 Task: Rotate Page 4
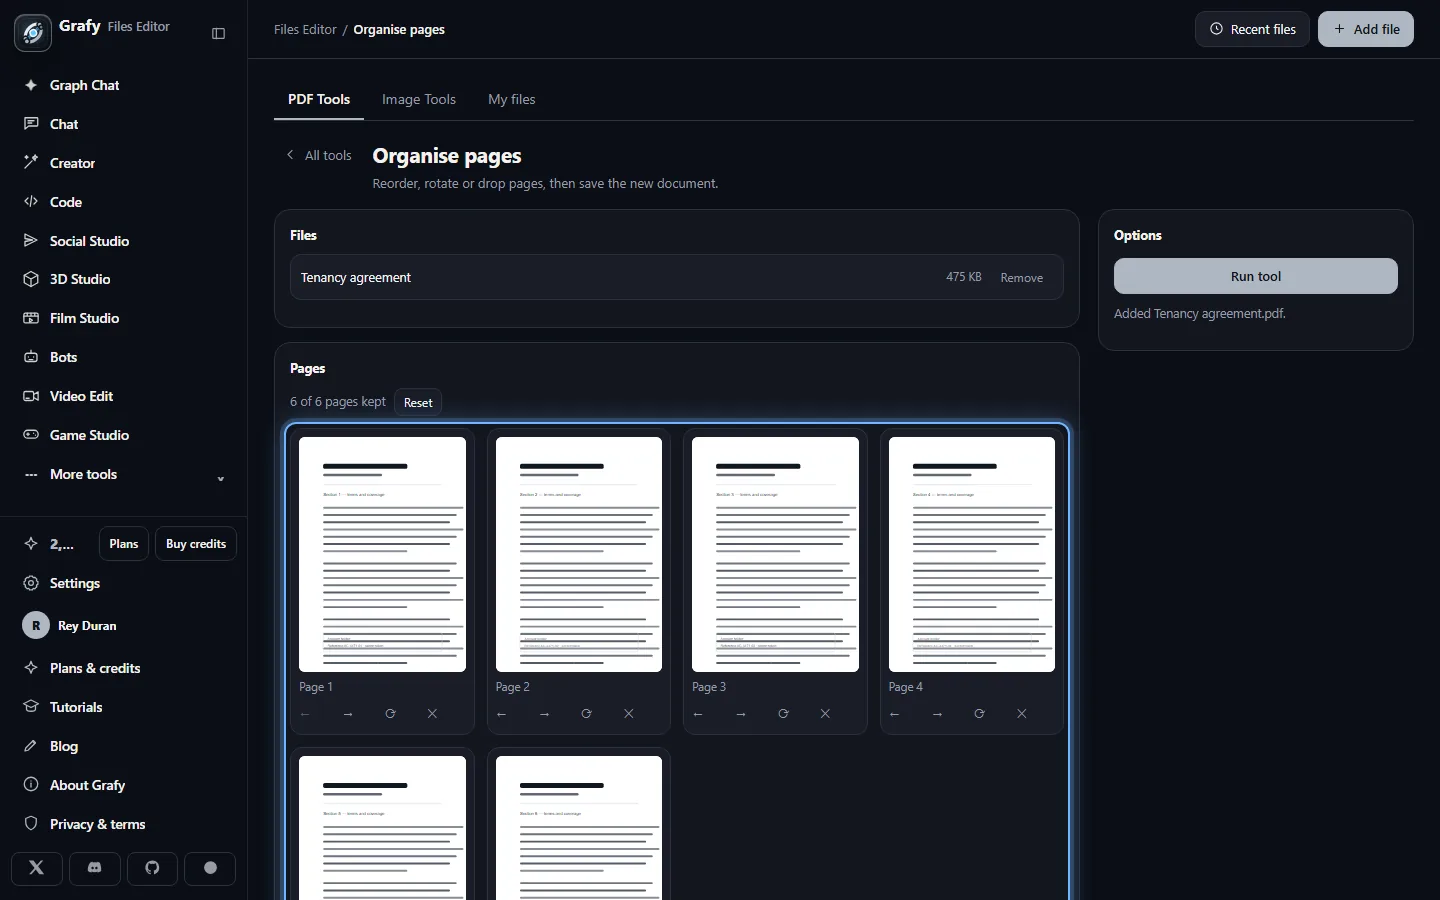(979, 714)
